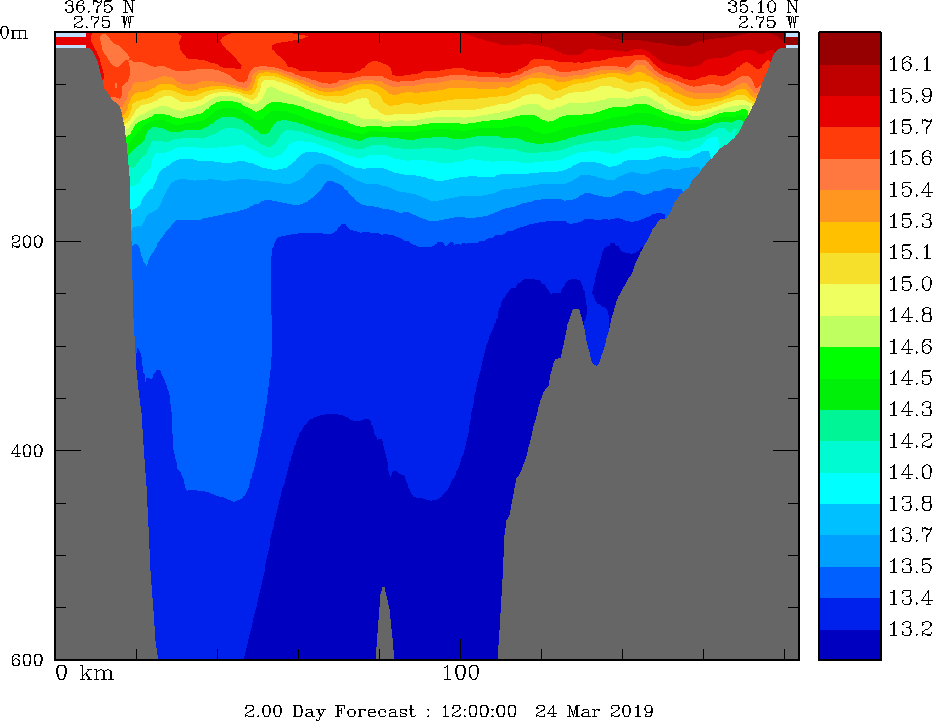This screenshot has height=721, width=933.
Task: Click the 13.2 colorbar label
Action: [x=910, y=629]
